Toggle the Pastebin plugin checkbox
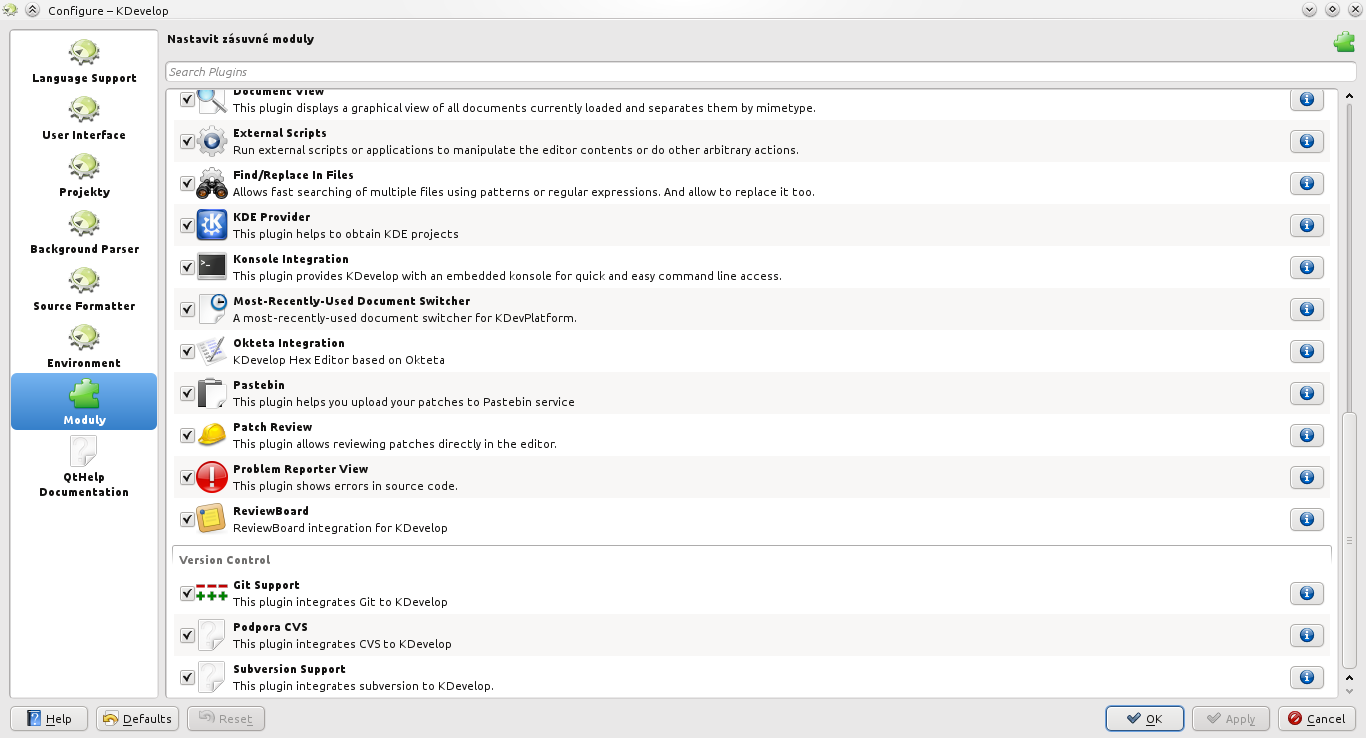Image resolution: width=1366 pixels, height=738 pixels. (x=187, y=393)
